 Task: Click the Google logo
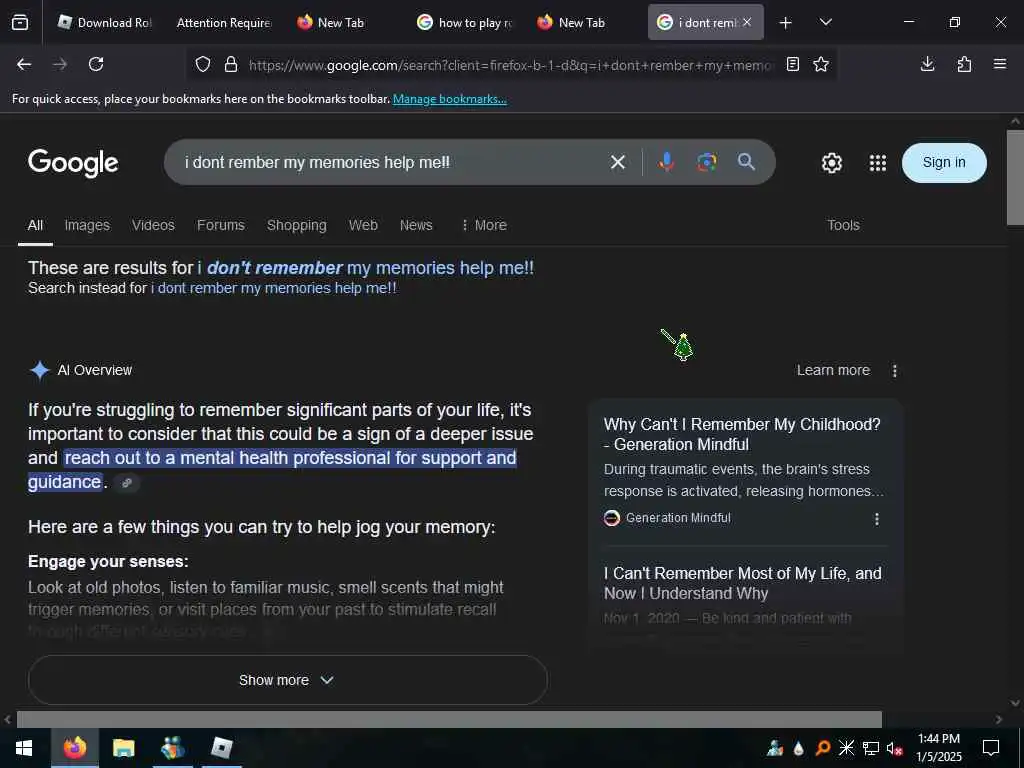click(x=73, y=163)
